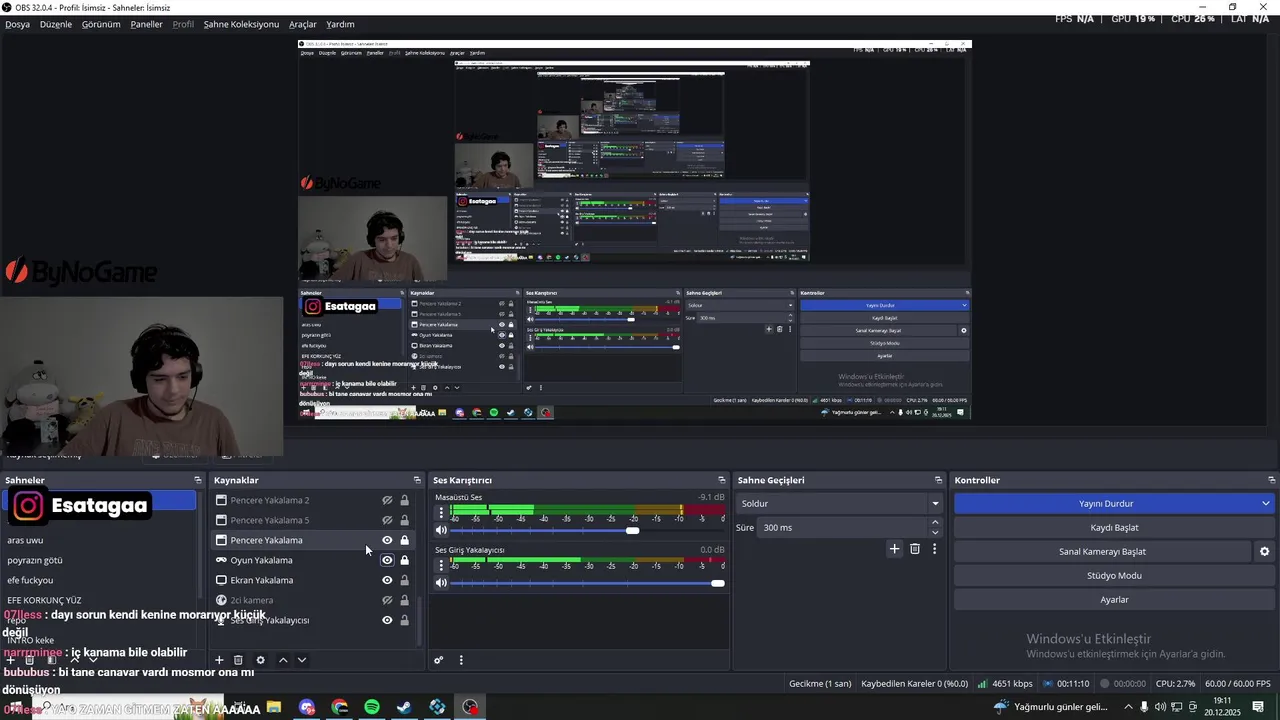
Task: Click the Oyun Yakalama gamepad icon
Action: (221, 560)
